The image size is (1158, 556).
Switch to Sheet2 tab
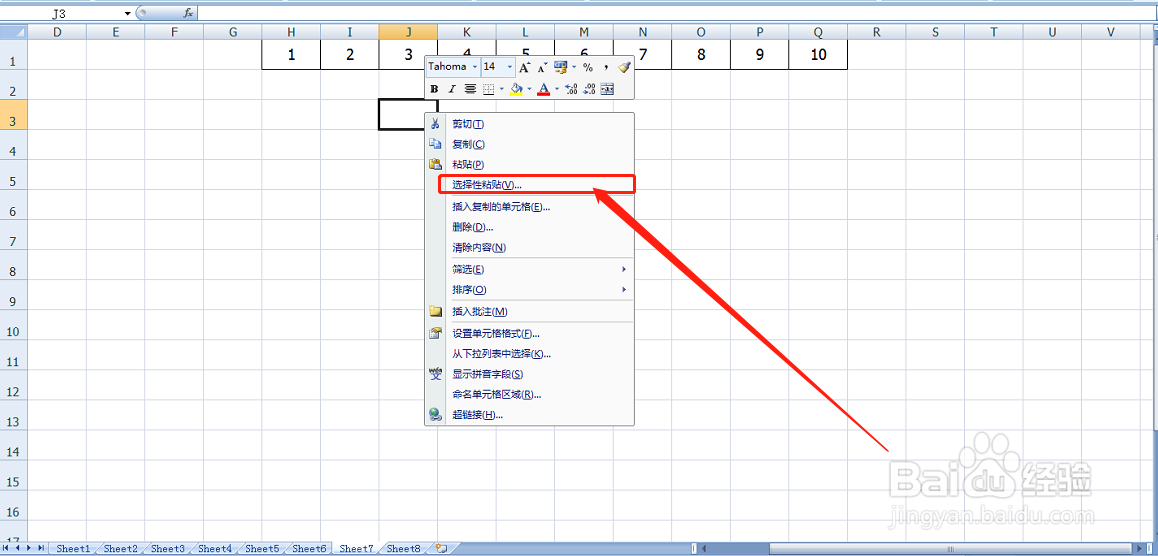120,549
